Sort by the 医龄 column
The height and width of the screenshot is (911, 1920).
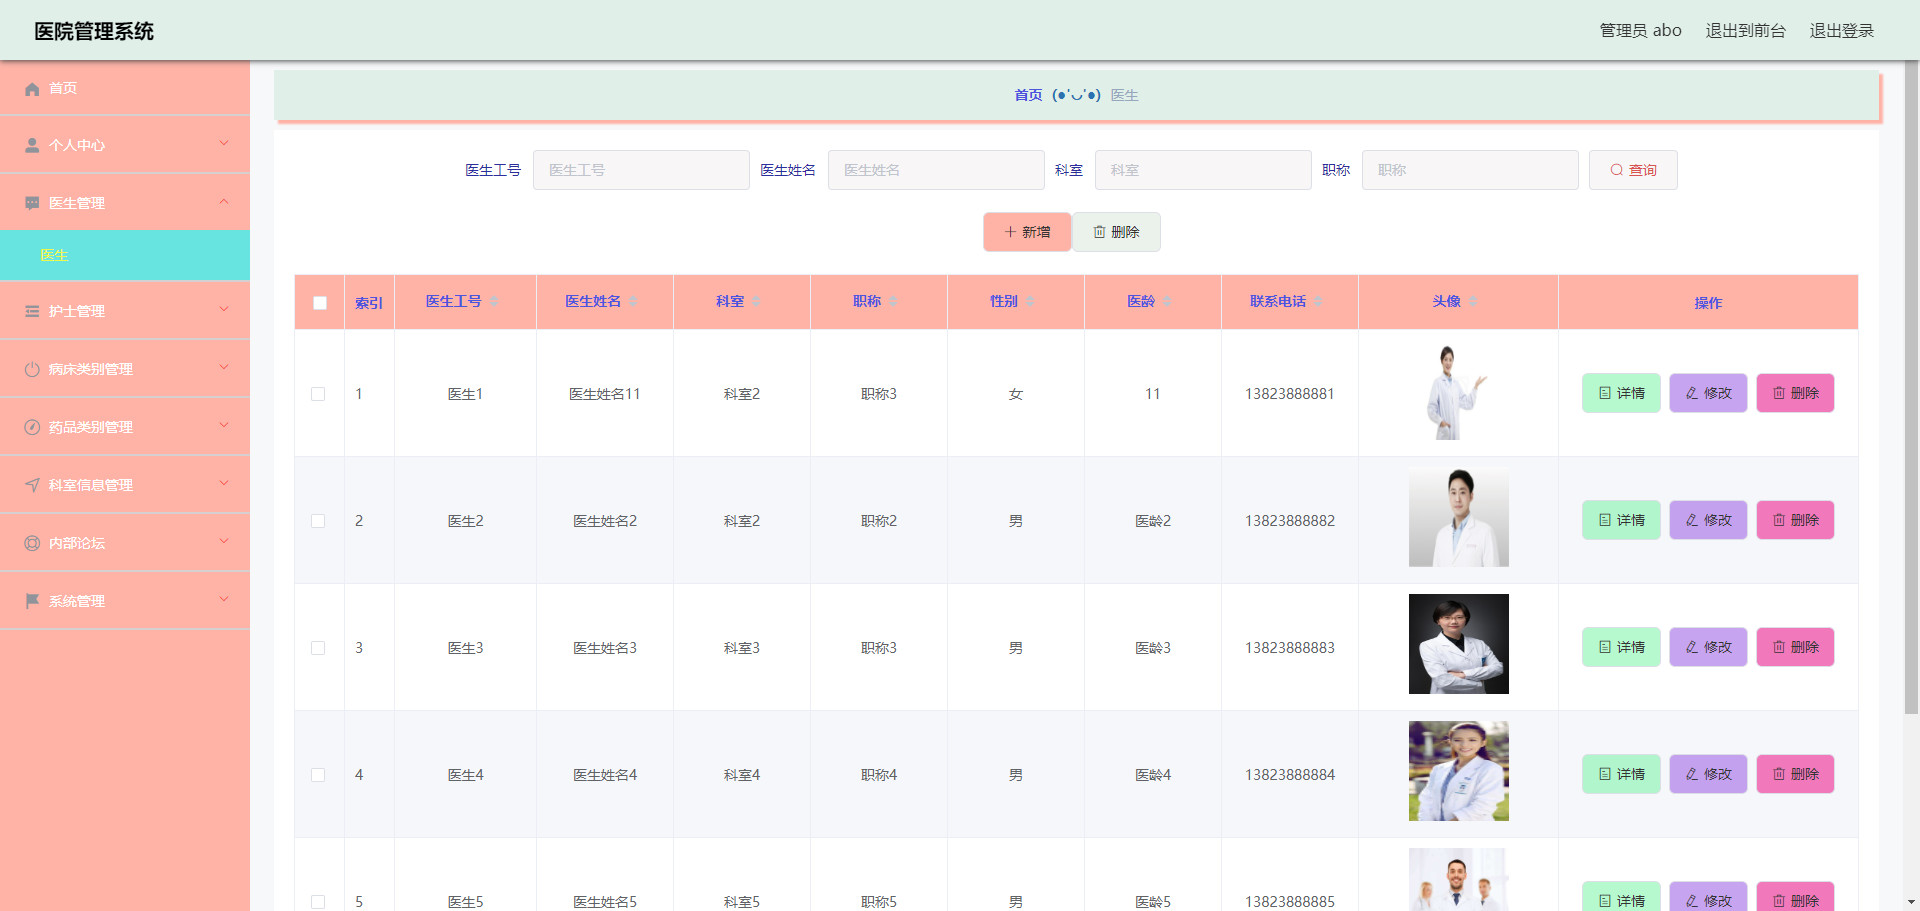point(1167,302)
